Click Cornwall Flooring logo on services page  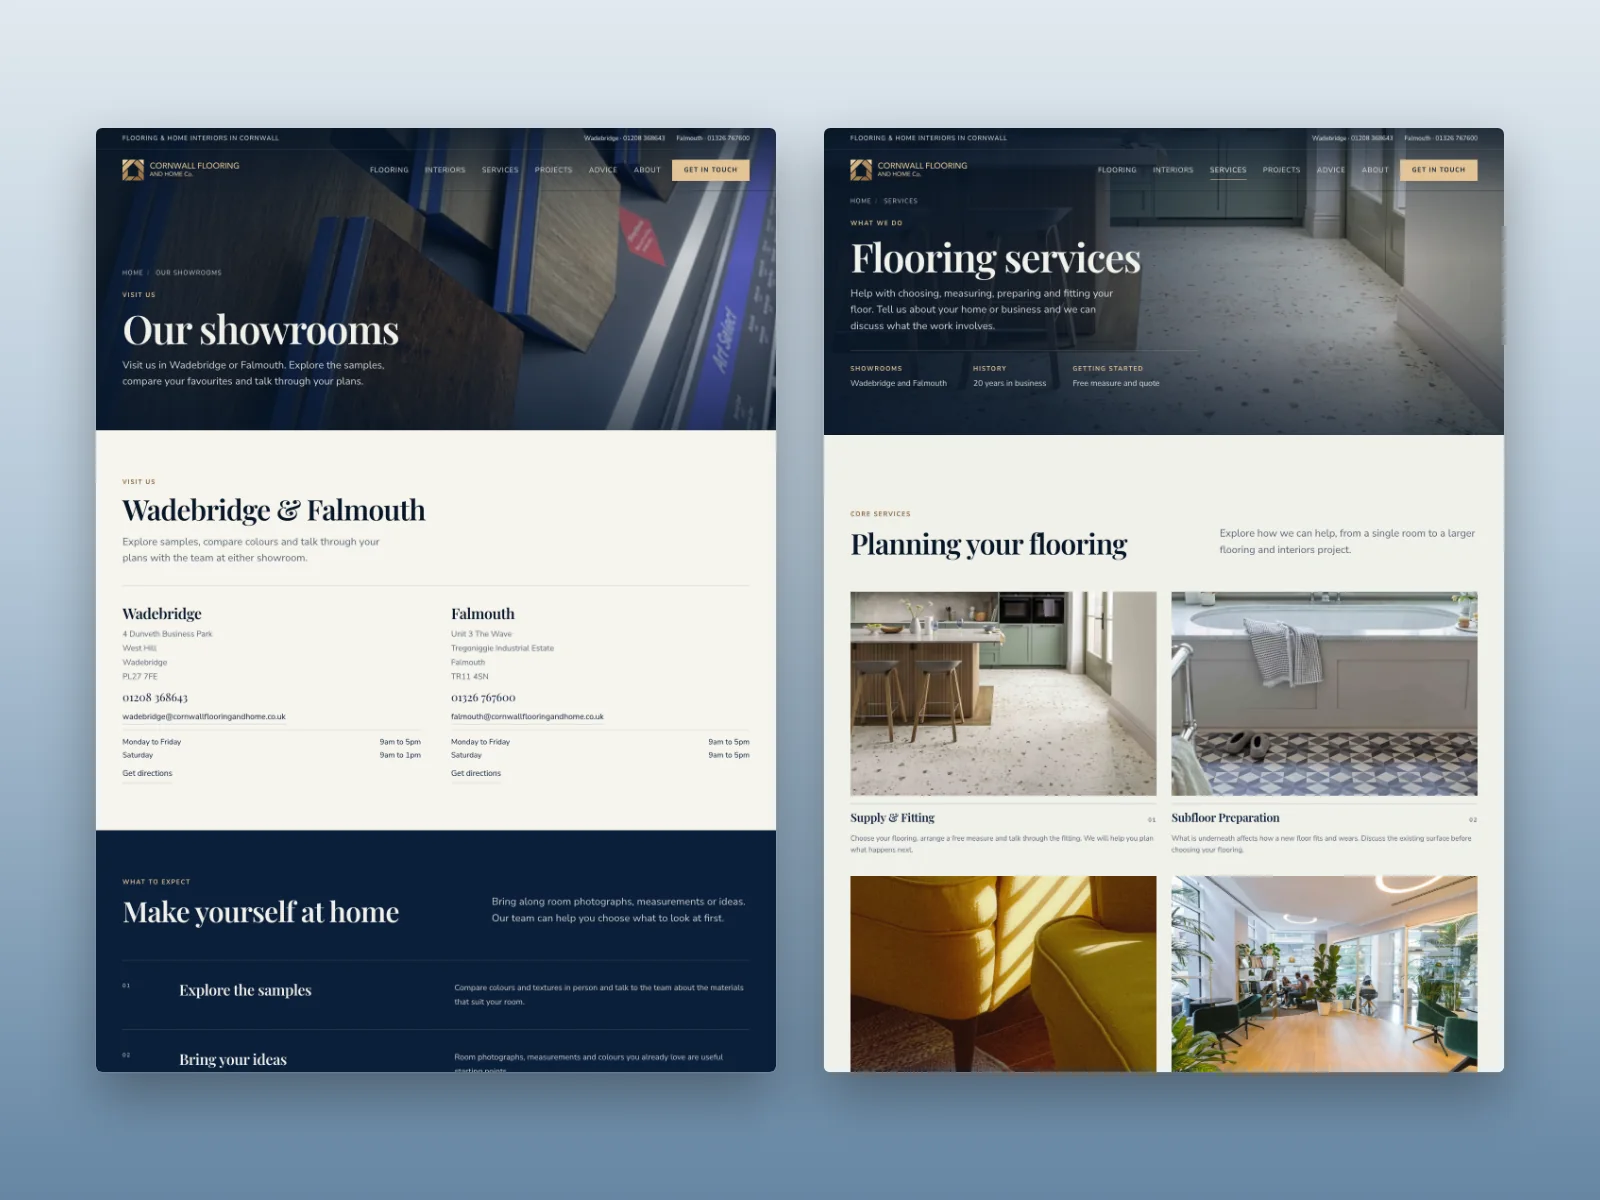(x=909, y=169)
